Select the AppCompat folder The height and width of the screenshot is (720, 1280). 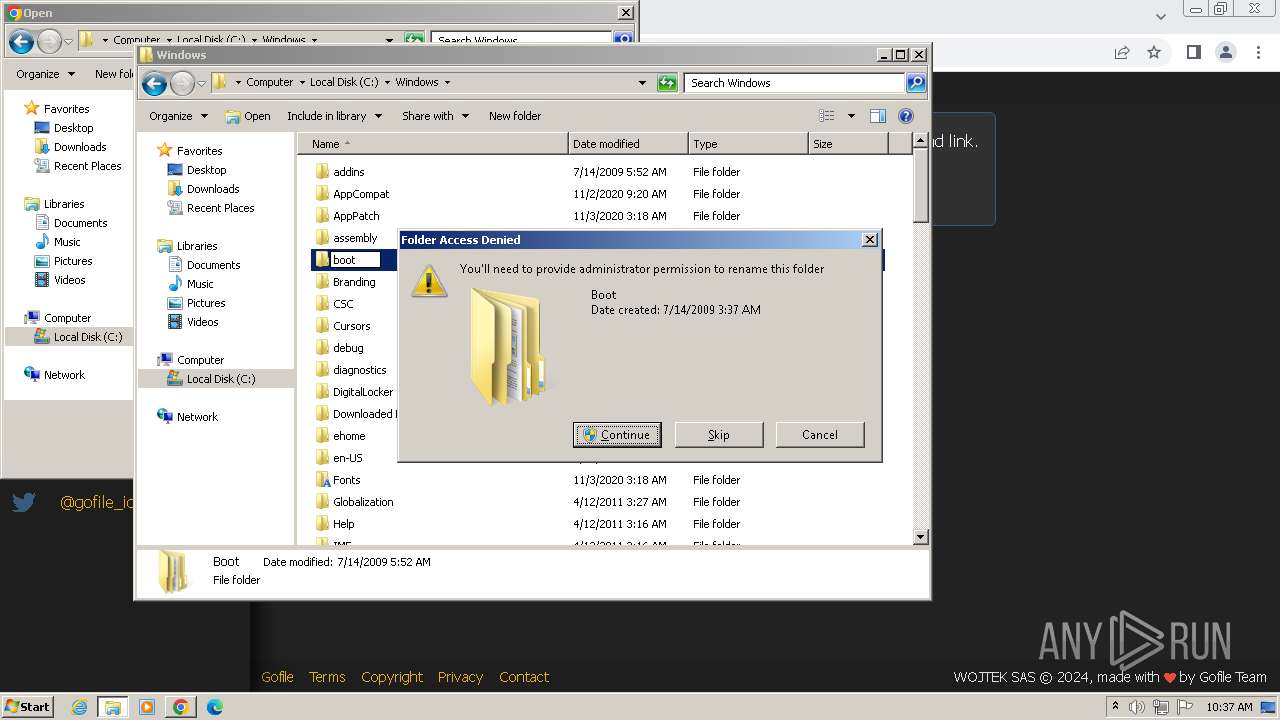pyautogui.click(x=361, y=194)
